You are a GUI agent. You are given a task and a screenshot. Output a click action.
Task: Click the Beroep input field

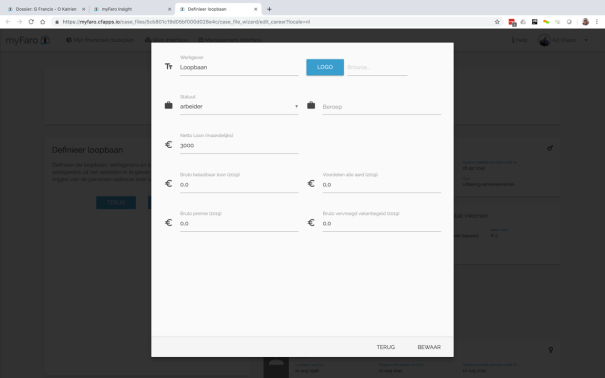(382, 107)
